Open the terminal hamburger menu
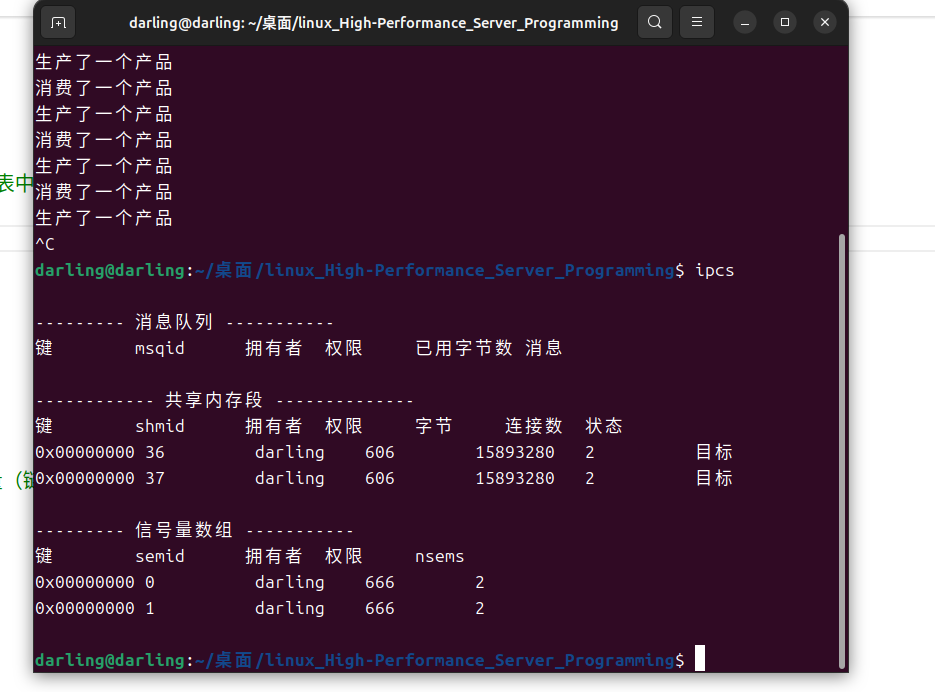The height and width of the screenshot is (692, 935). coord(696,23)
